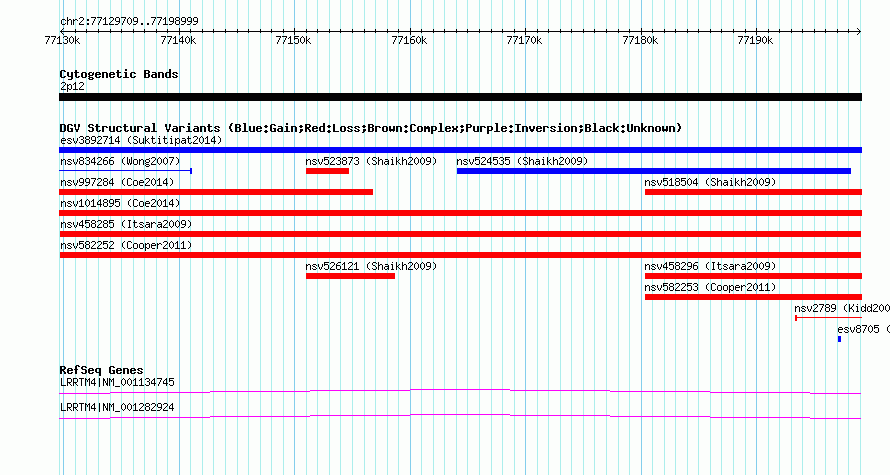This screenshot has width=890, height=475.
Task: Click the nsv582253 red loss bar
Action: click(x=753, y=297)
